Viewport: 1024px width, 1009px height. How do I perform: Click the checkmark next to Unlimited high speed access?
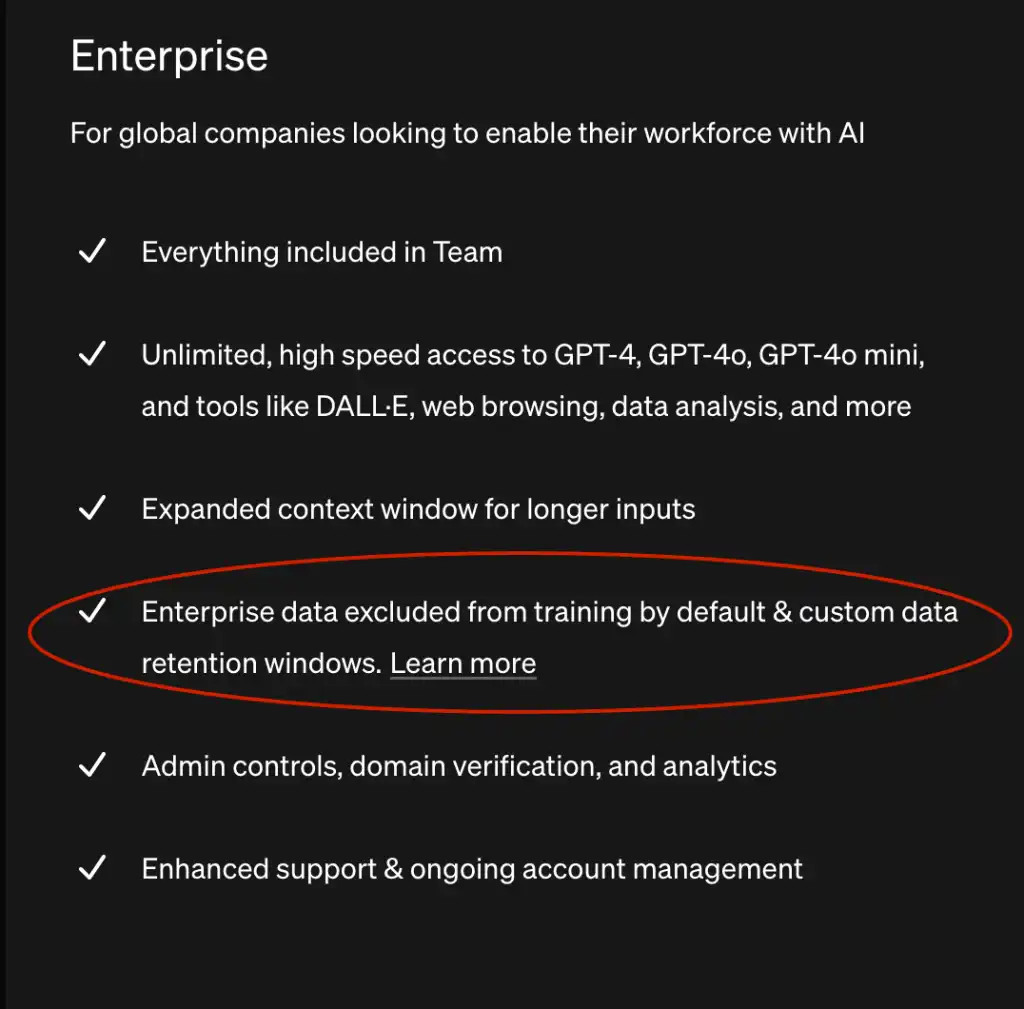click(x=92, y=355)
